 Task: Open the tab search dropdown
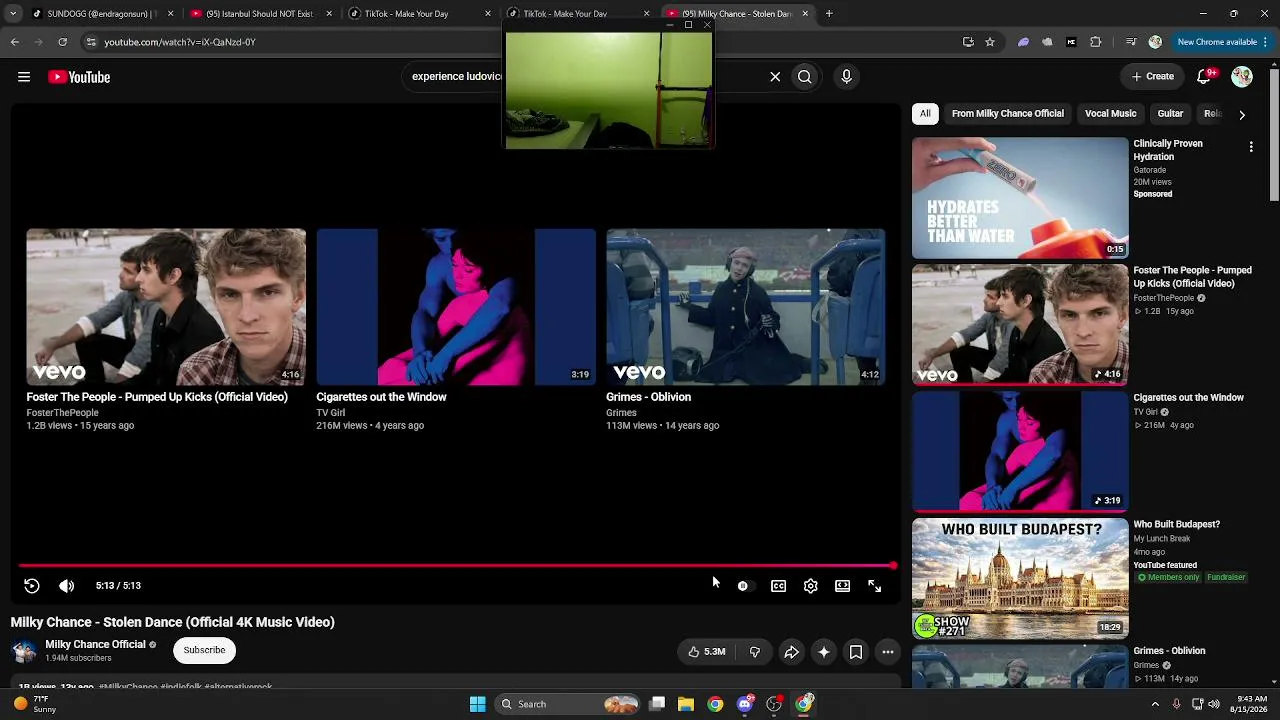(x=13, y=14)
